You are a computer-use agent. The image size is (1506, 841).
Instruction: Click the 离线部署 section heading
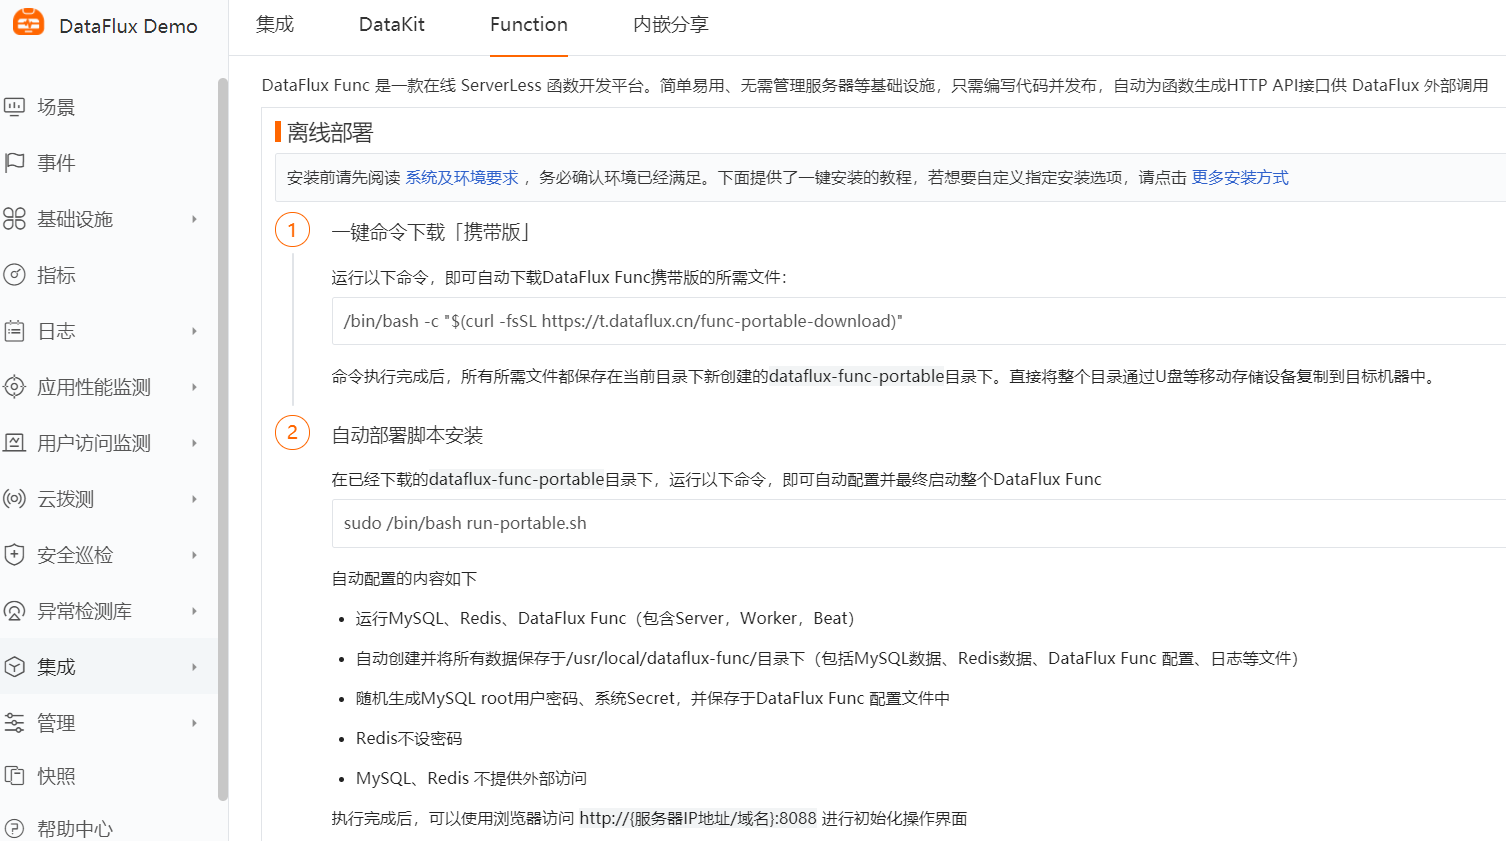pyautogui.click(x=330, y=132)
